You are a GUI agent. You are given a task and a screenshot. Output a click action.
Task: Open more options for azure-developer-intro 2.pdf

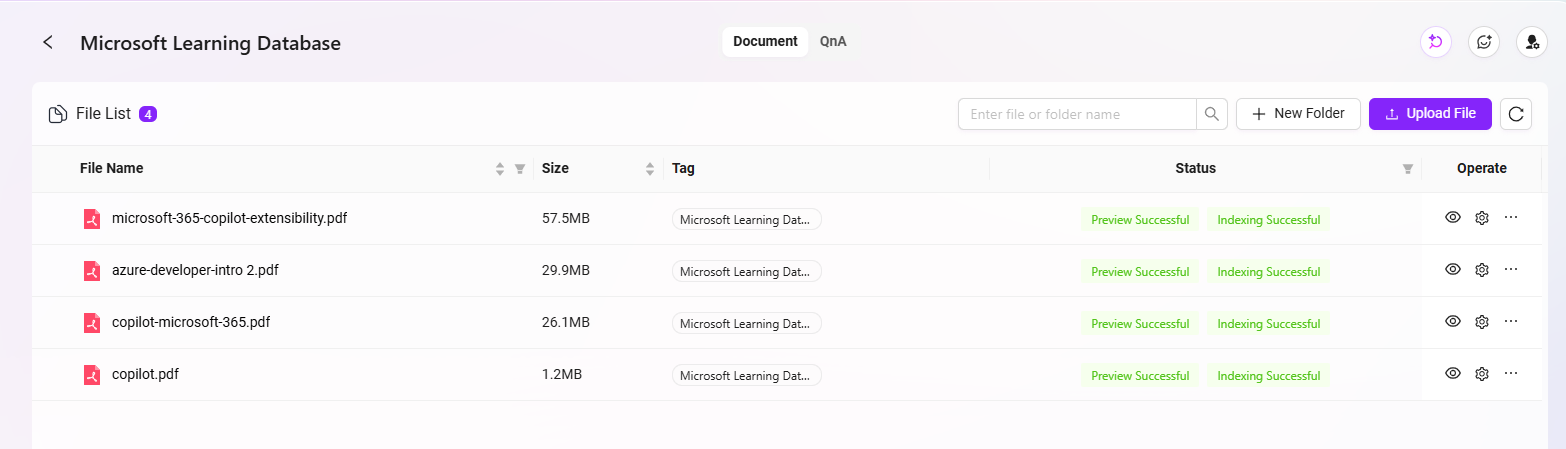[1511, 269]
